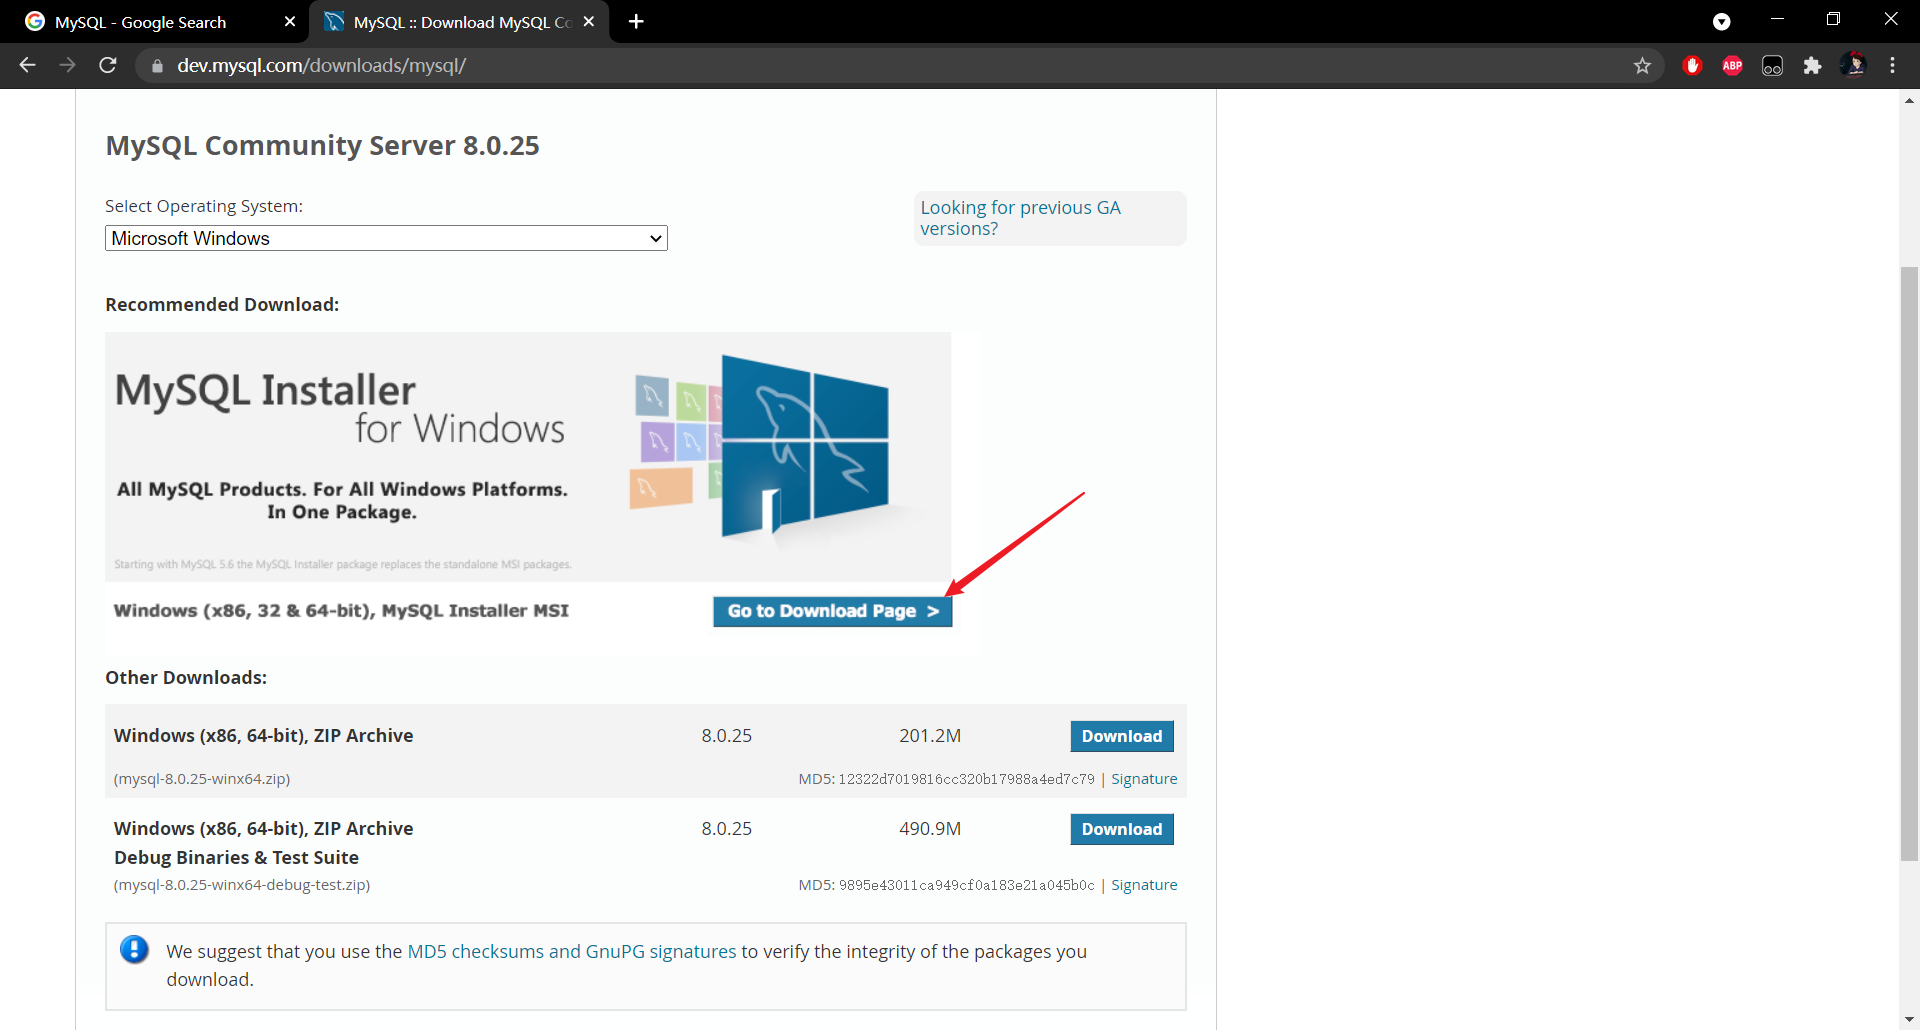Click the Recommended Download heading
Image resolution: width=1920 pixels, height=1030 pixels.
click(x=222, y=305)
